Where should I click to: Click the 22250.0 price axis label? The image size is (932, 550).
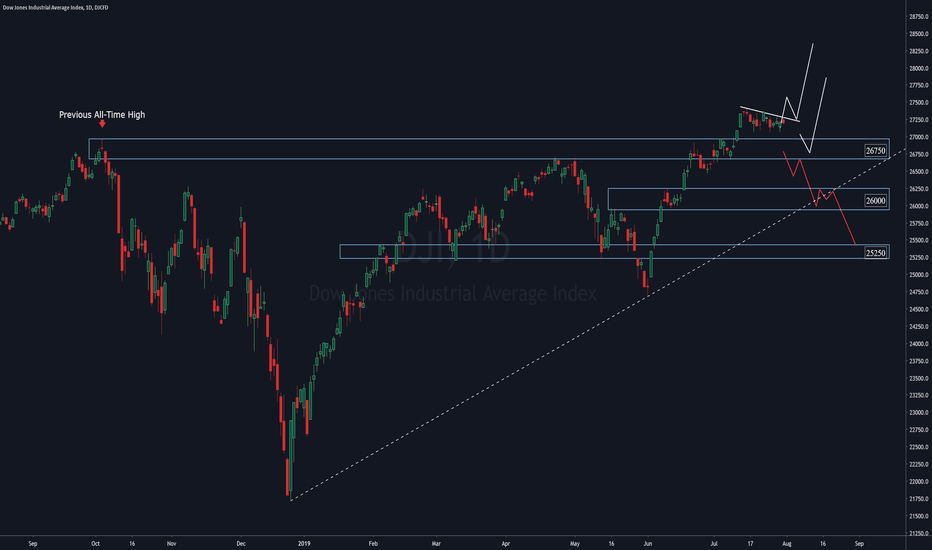(918, 465)
